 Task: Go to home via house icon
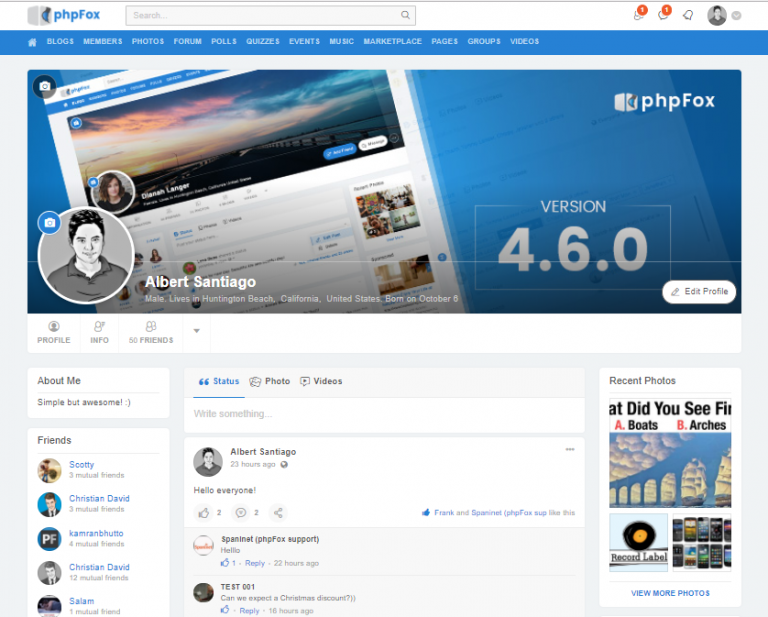[32, 42]
